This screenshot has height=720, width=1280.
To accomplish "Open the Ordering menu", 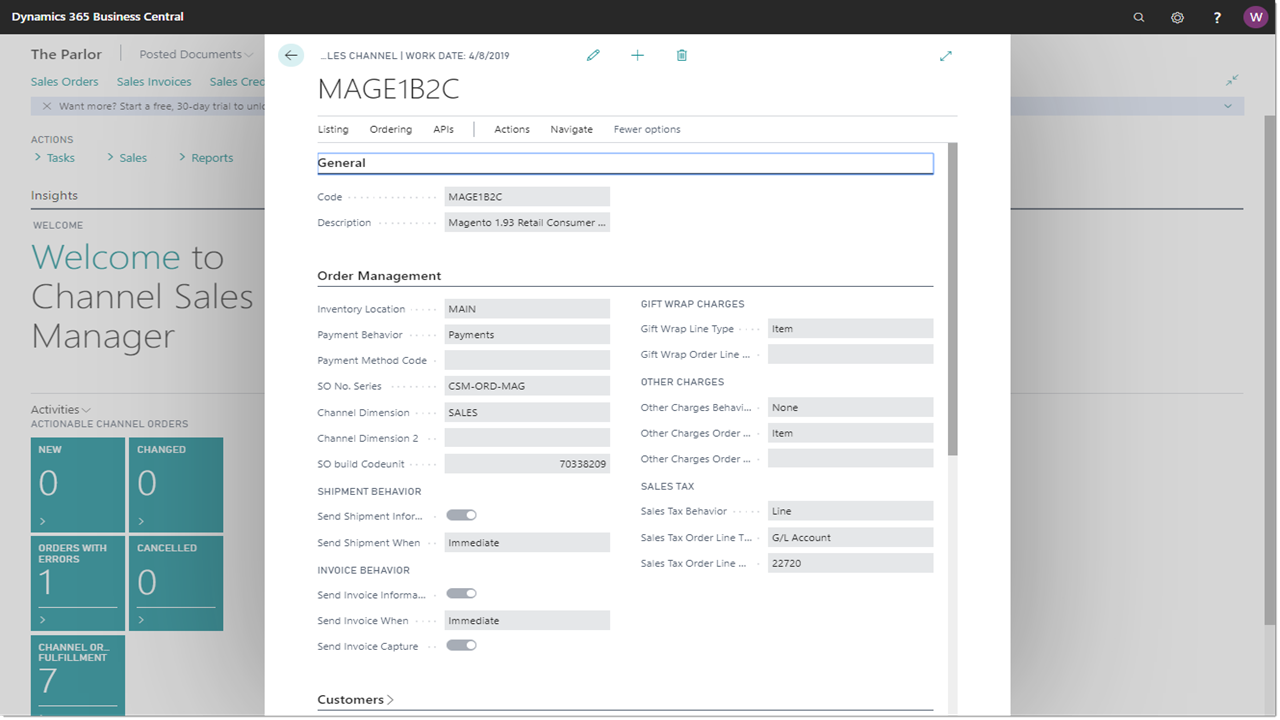I will pos(390,129).
